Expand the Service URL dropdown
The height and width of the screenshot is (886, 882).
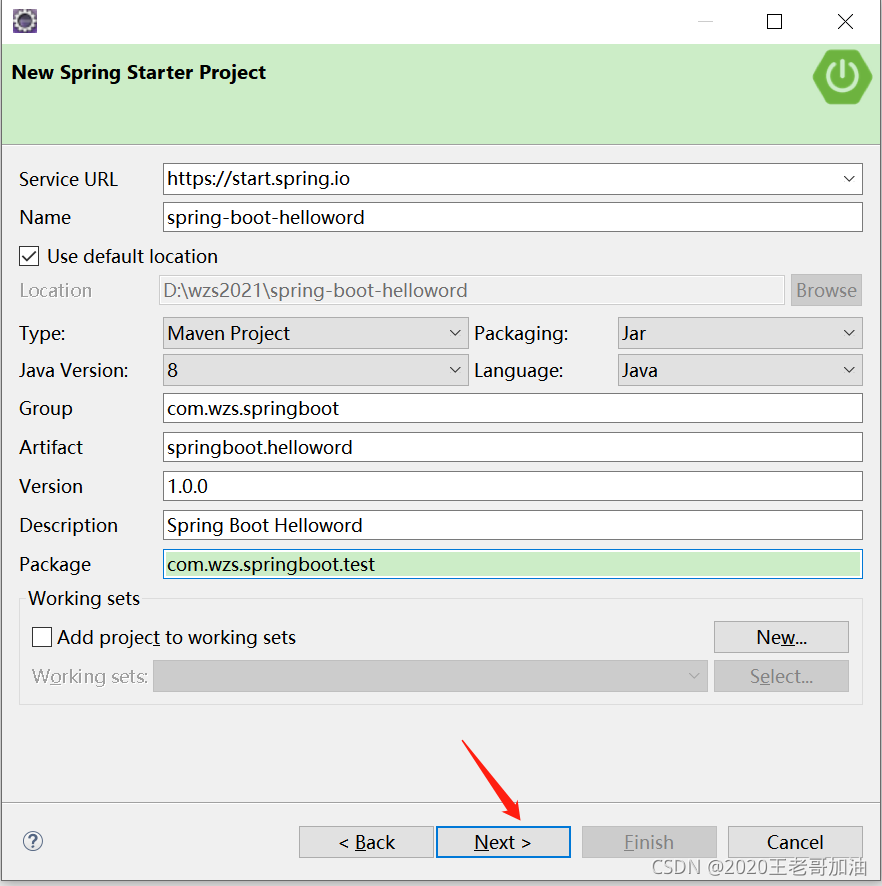(x=849, y=179)
